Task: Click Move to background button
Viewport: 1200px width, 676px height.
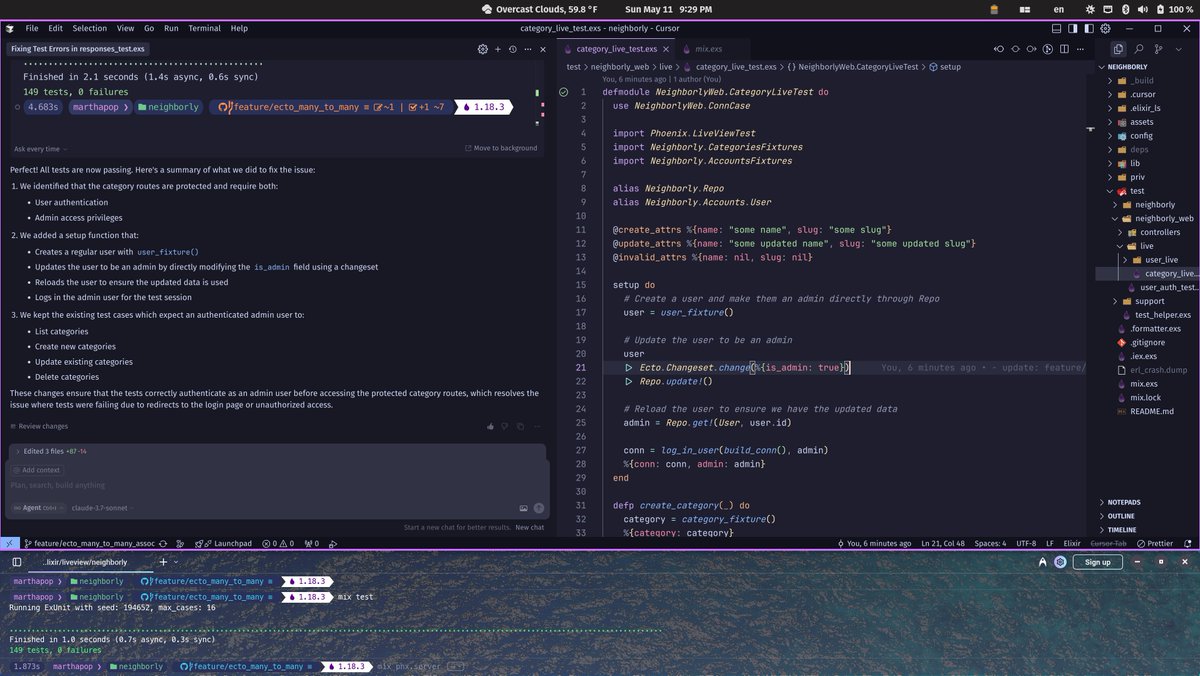Action: pyautogui.click(x=501, y=148)
